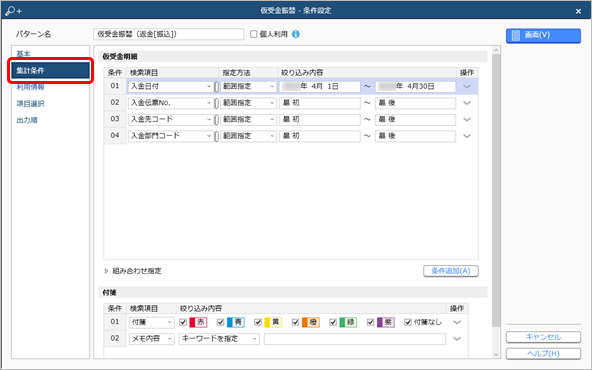Viewport: 592px width, 370px height.
Task: Open operation chevron for メモ内容 row
Action: point(457,339)
